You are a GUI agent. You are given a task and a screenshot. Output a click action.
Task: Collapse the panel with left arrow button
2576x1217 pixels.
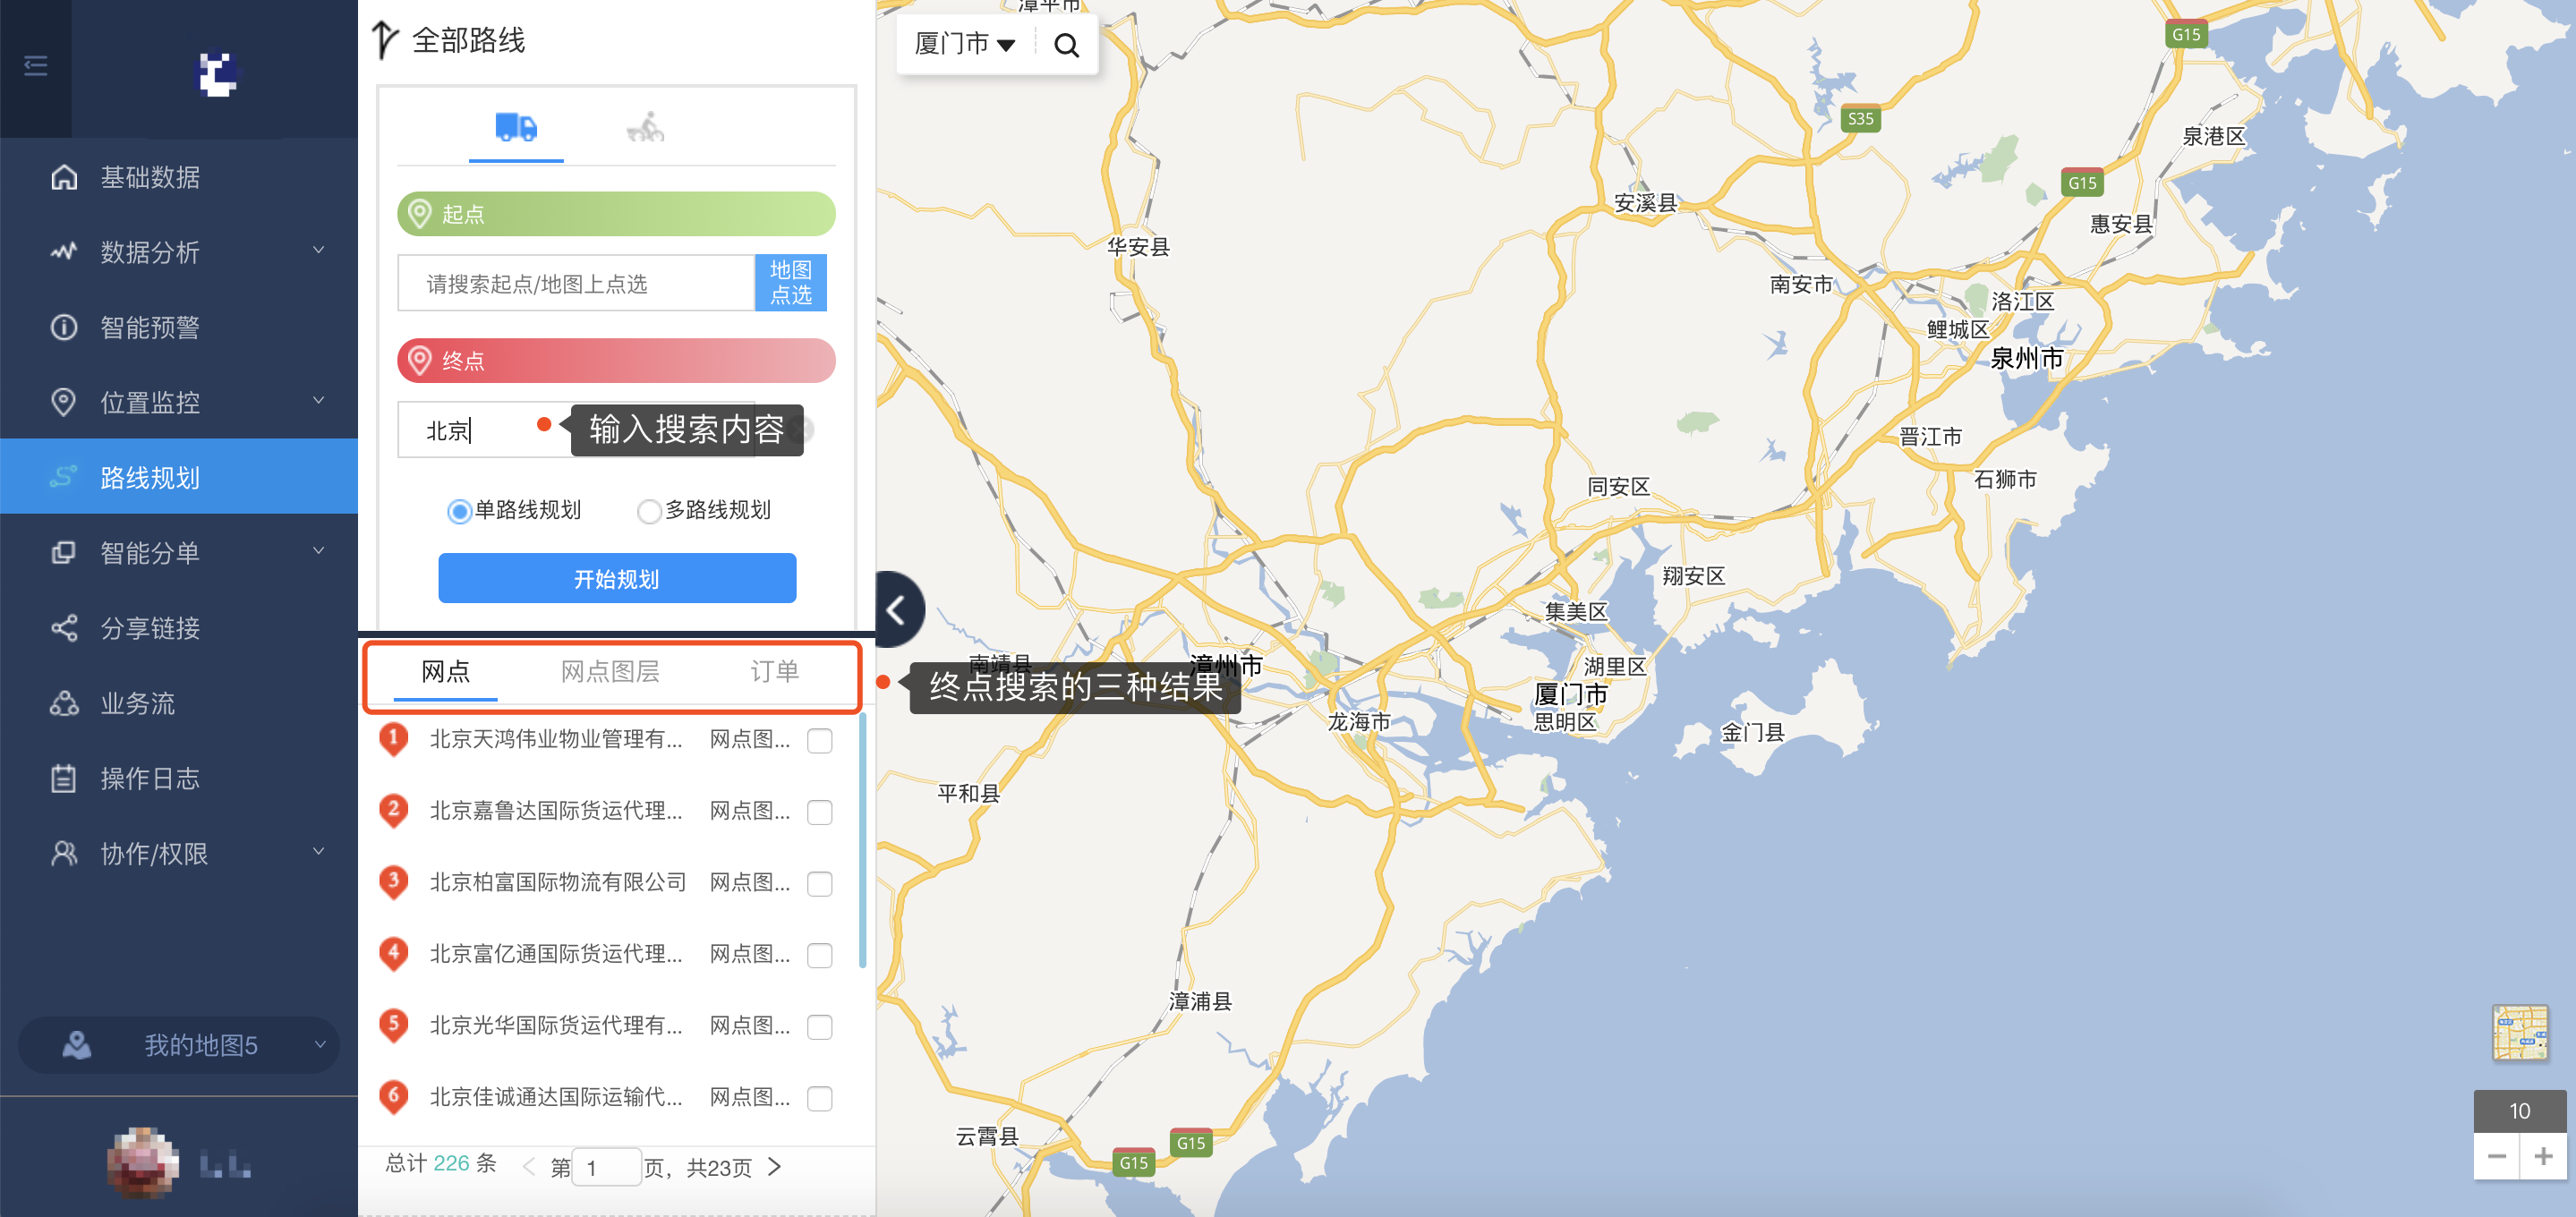coord(897,610)
